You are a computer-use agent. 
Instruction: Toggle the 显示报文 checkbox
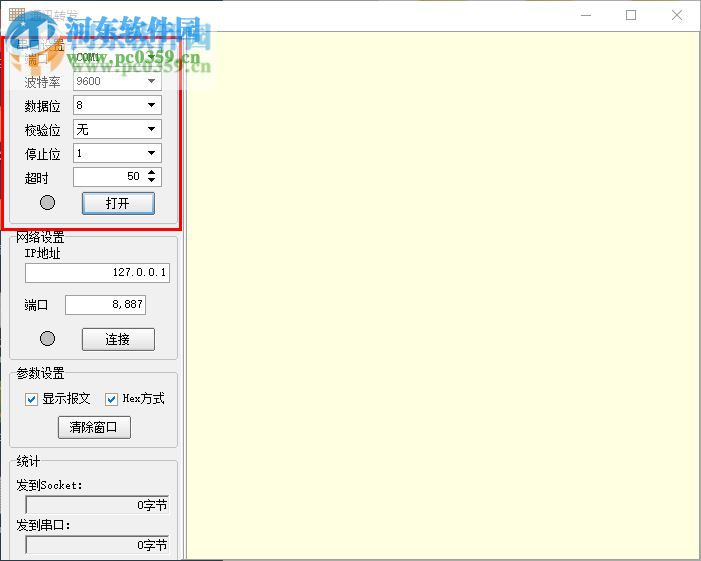point(31,399)
